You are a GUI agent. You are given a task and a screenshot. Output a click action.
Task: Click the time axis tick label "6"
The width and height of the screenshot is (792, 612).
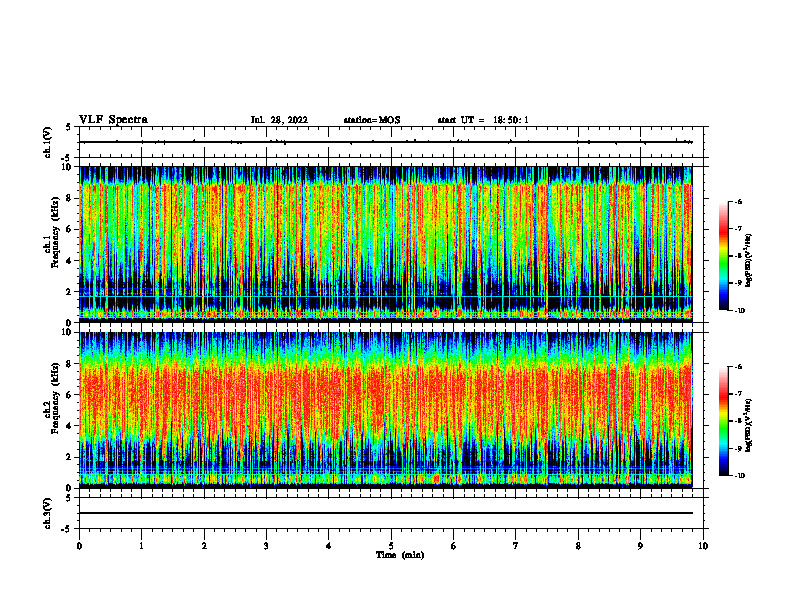point(454,546)
